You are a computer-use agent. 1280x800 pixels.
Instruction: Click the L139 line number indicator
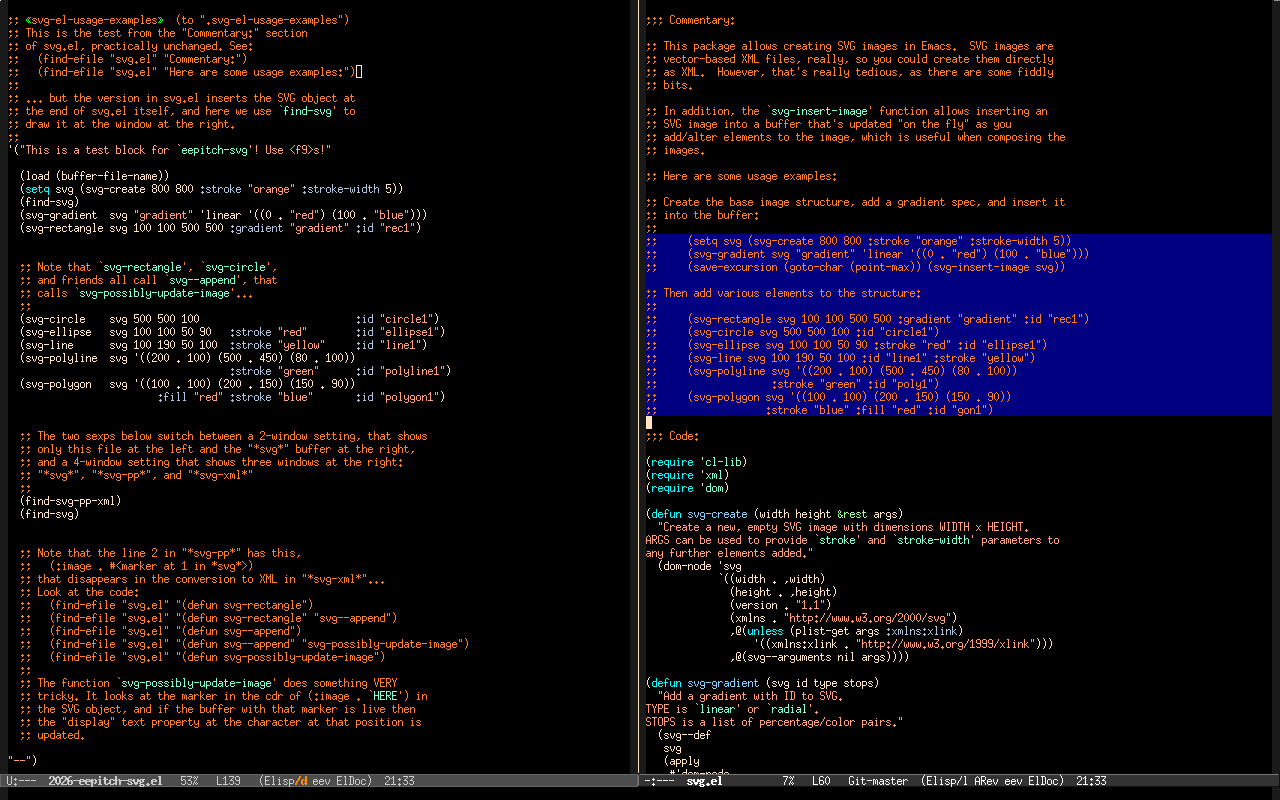pyautogui.click(x=227, y=781)
